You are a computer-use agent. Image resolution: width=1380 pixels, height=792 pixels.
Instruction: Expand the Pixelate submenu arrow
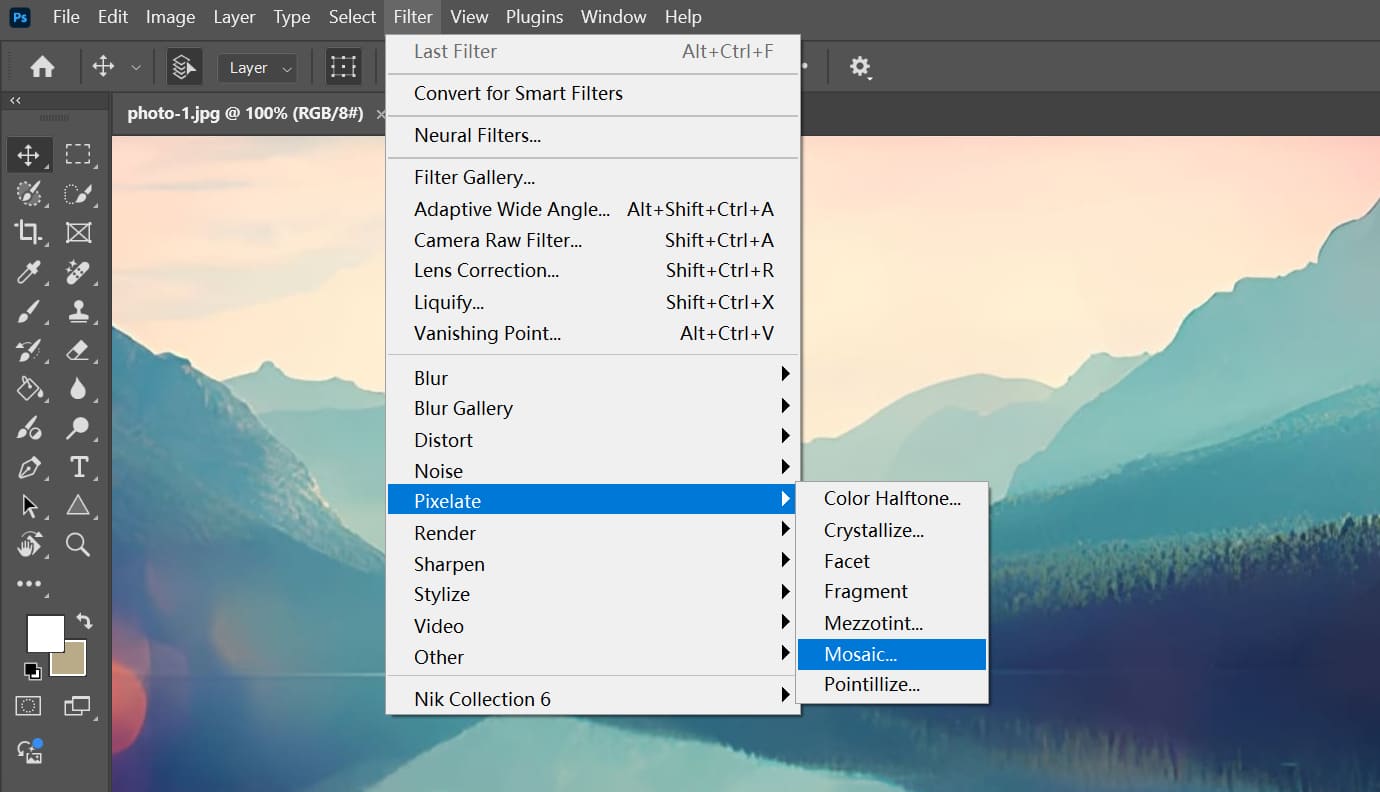click(786, 500)
